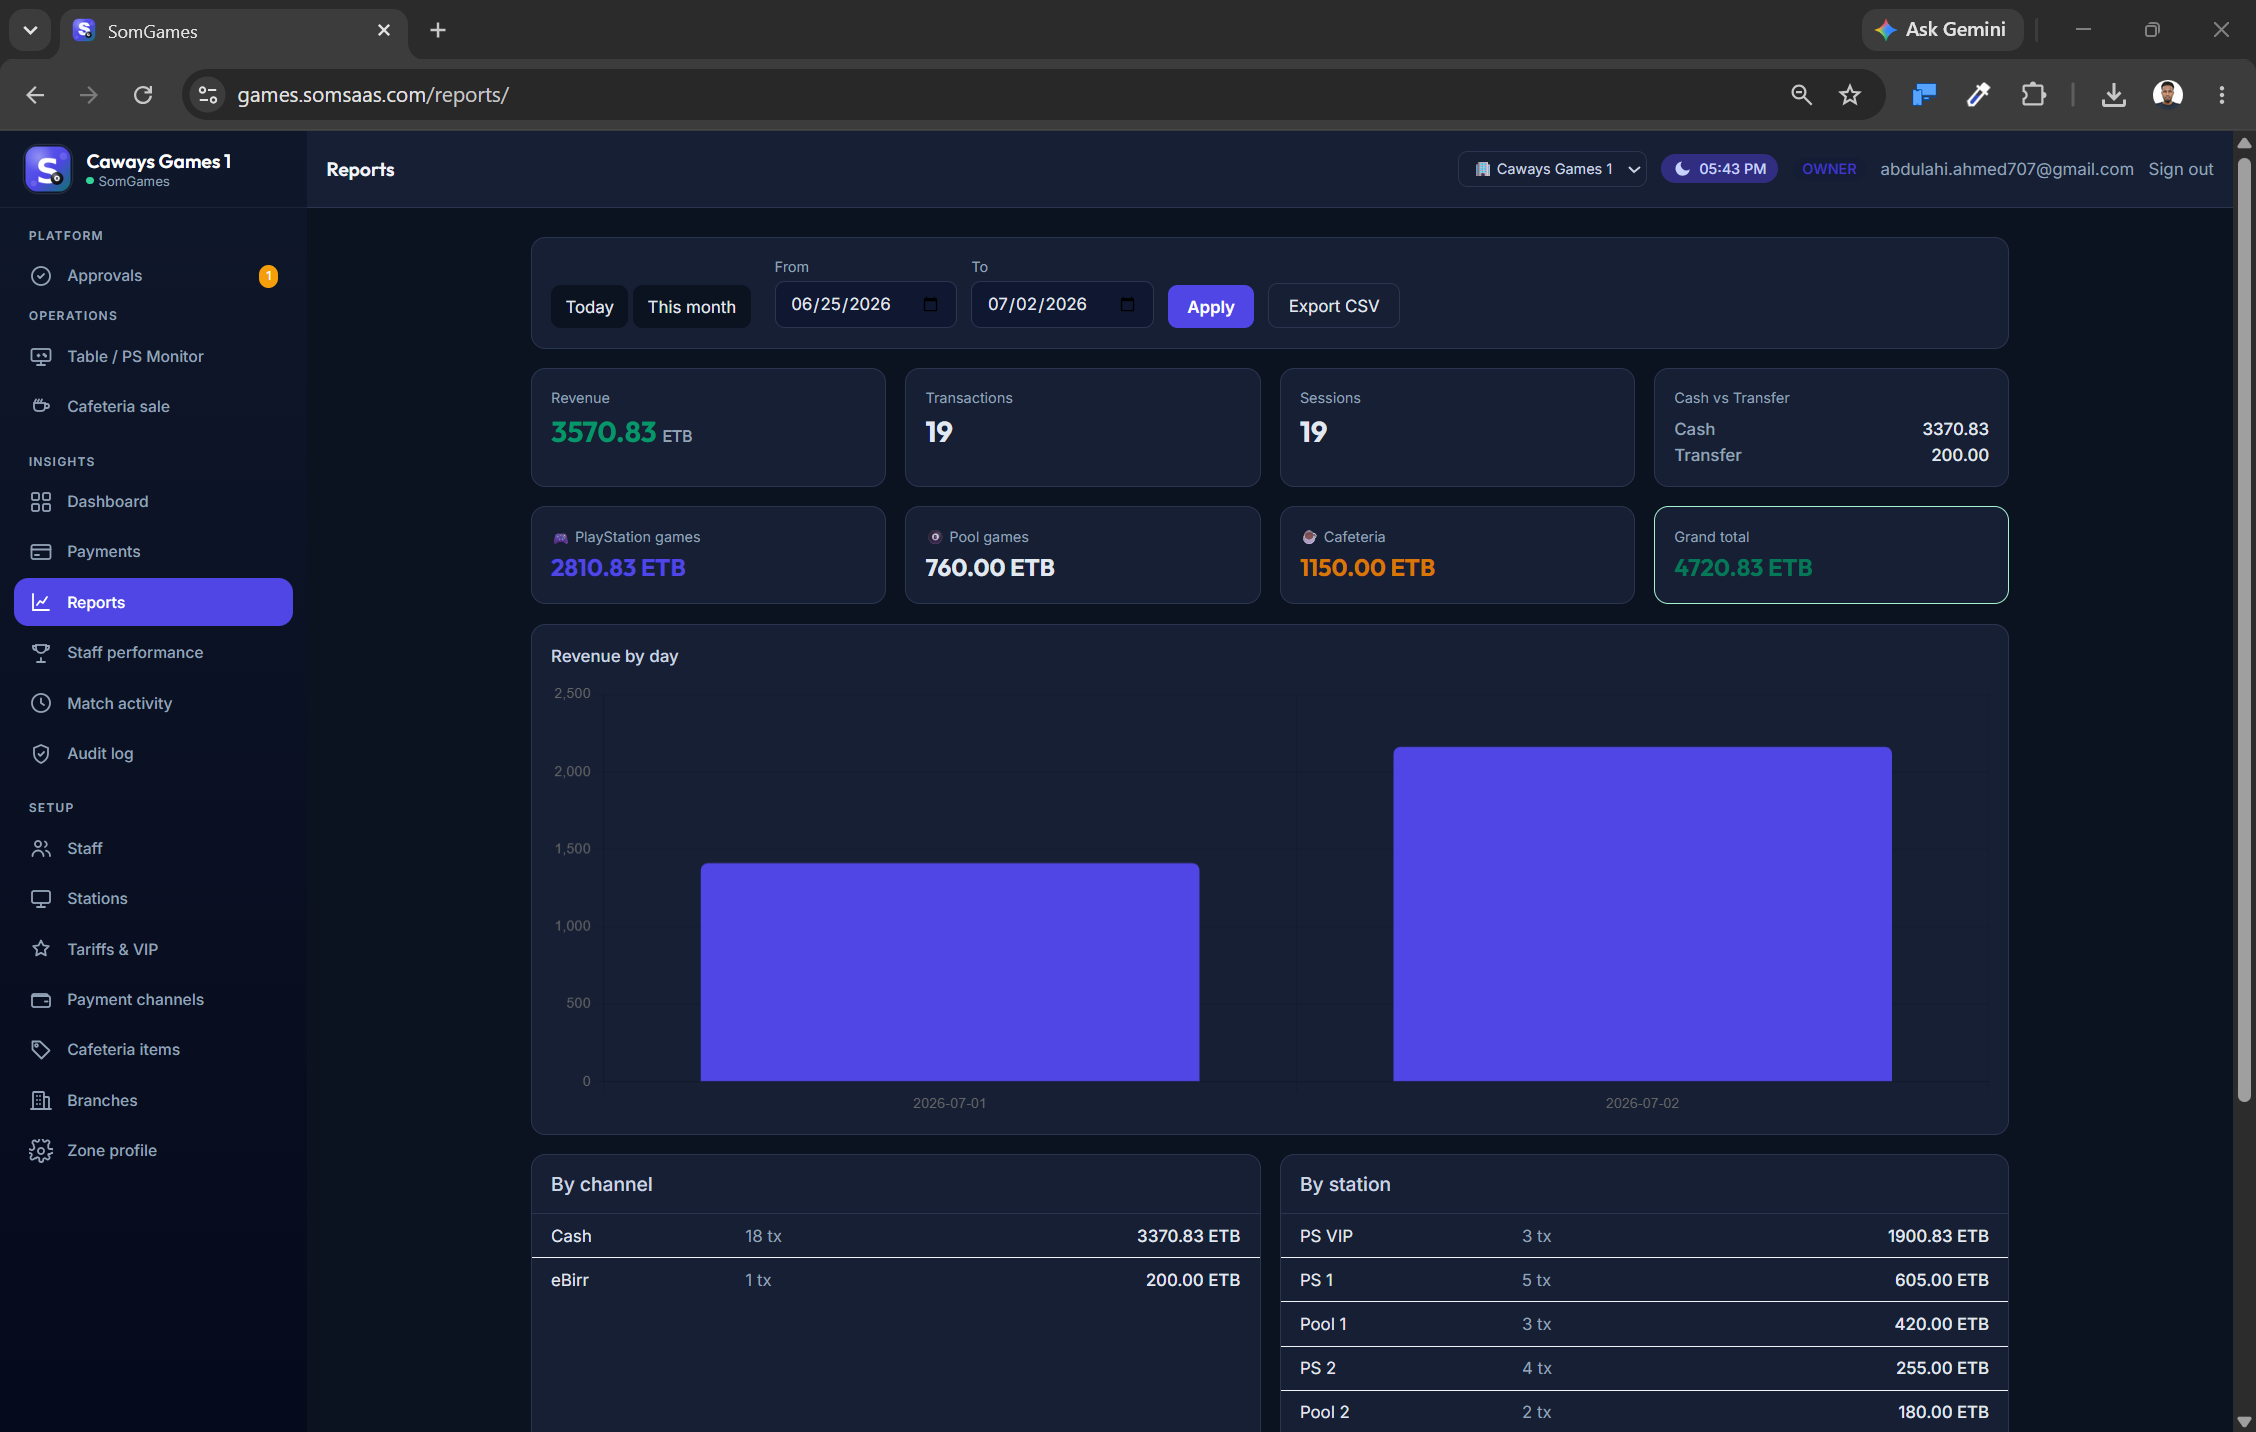Click the To date field 07/02/2026
2256x1432 pixels.
[x=1062, y=305]
